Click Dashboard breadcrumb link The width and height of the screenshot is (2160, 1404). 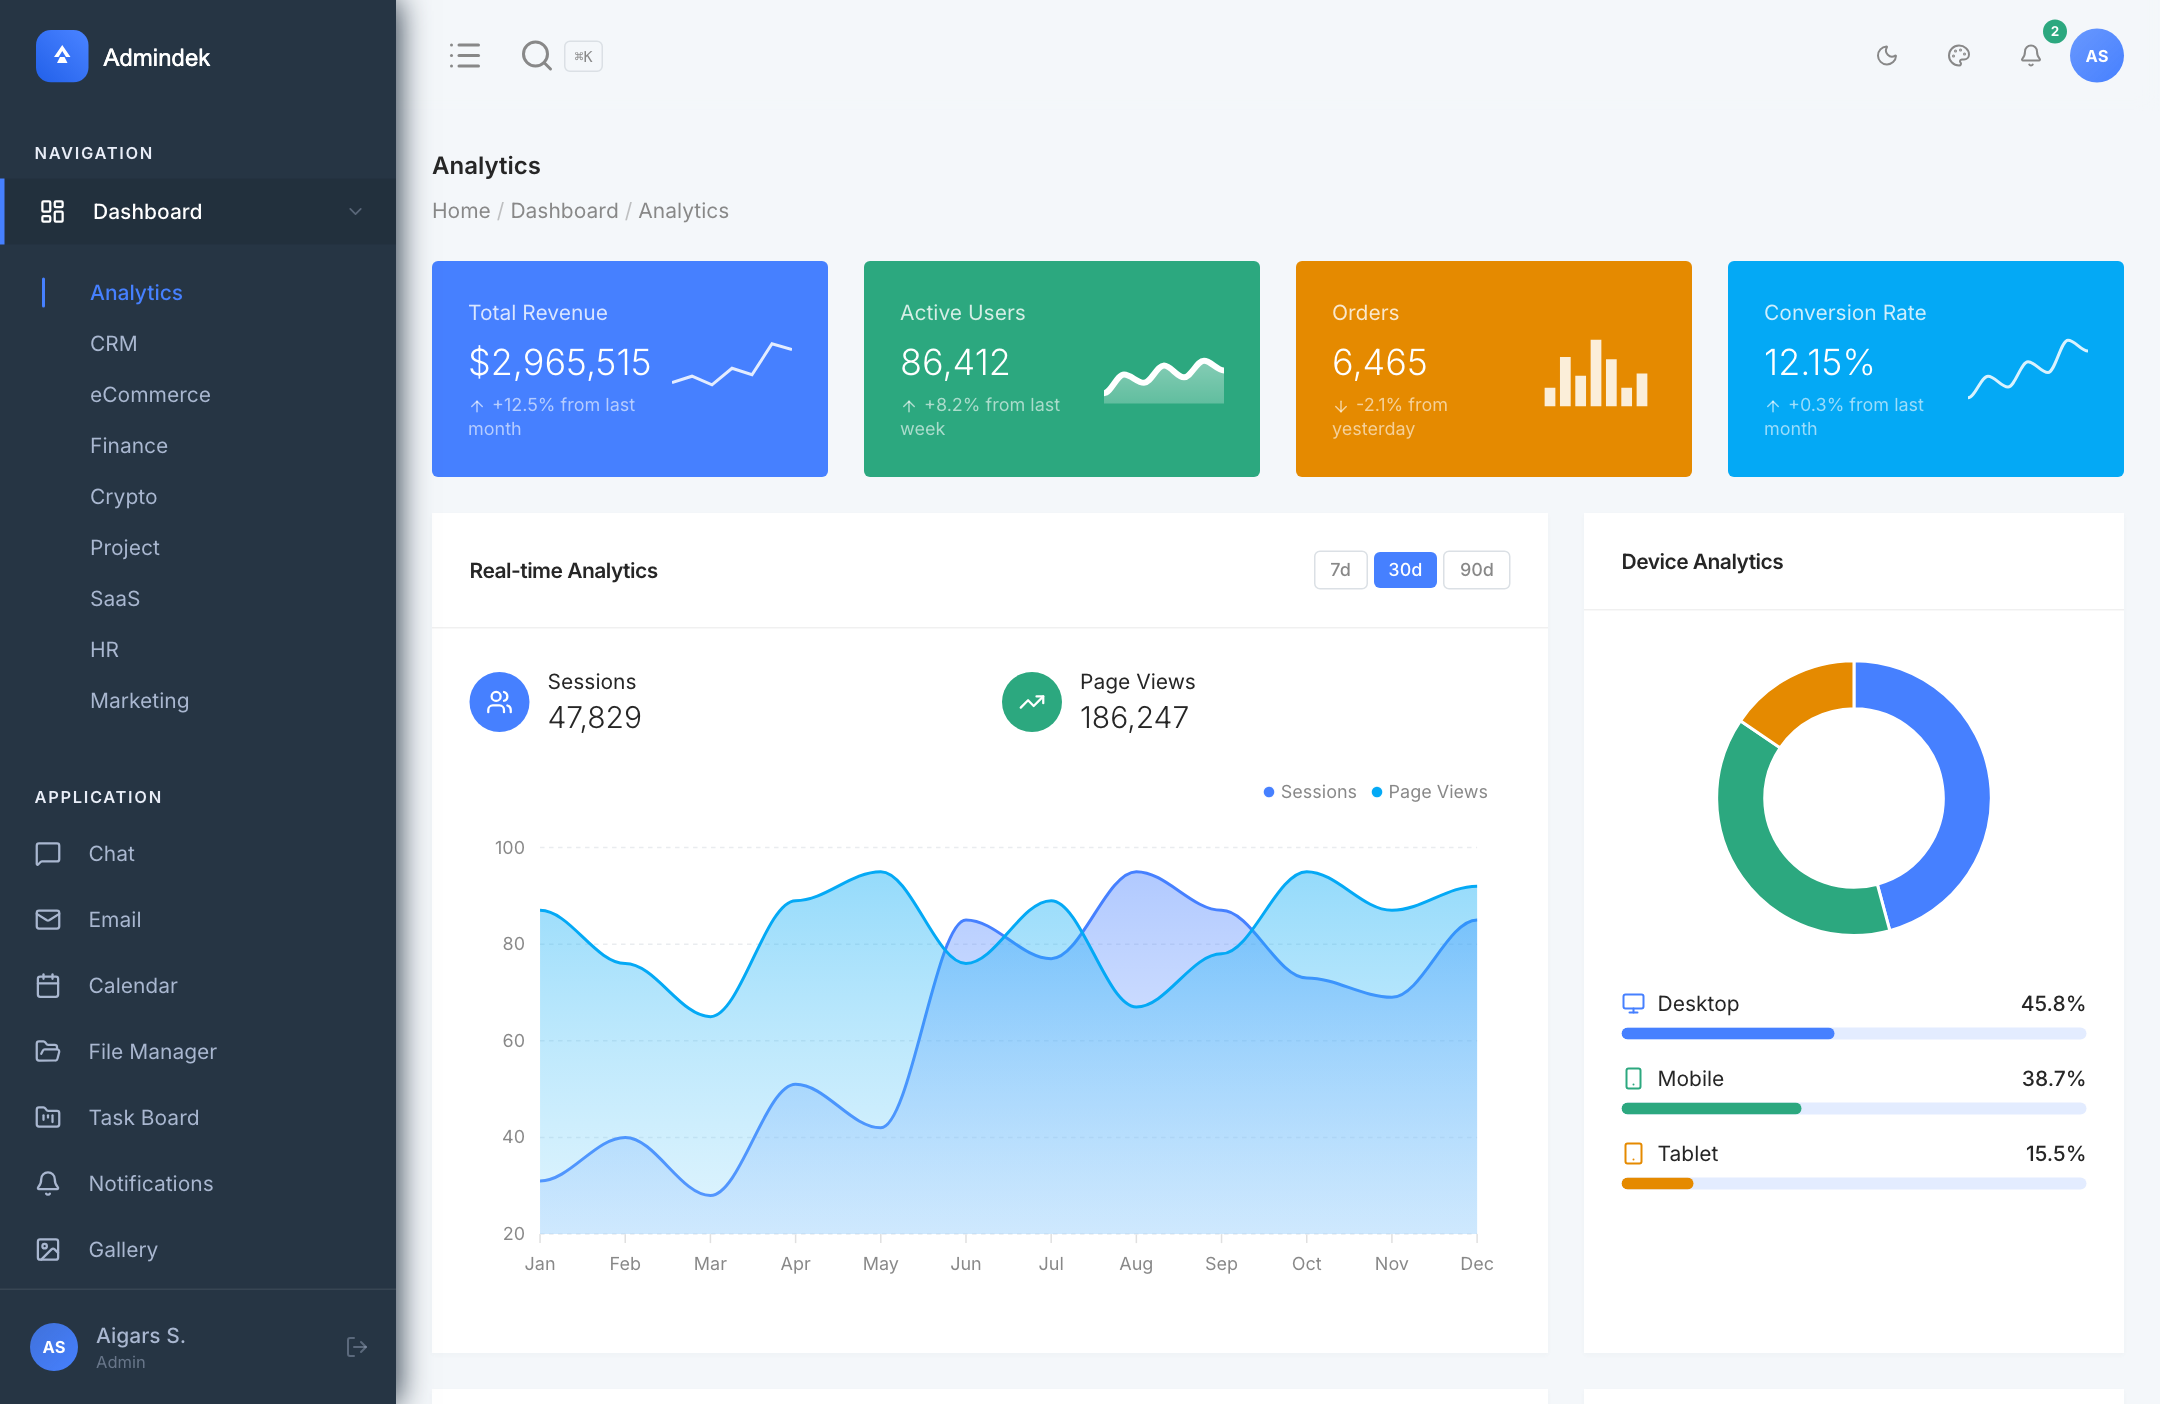tap(564, 211)
